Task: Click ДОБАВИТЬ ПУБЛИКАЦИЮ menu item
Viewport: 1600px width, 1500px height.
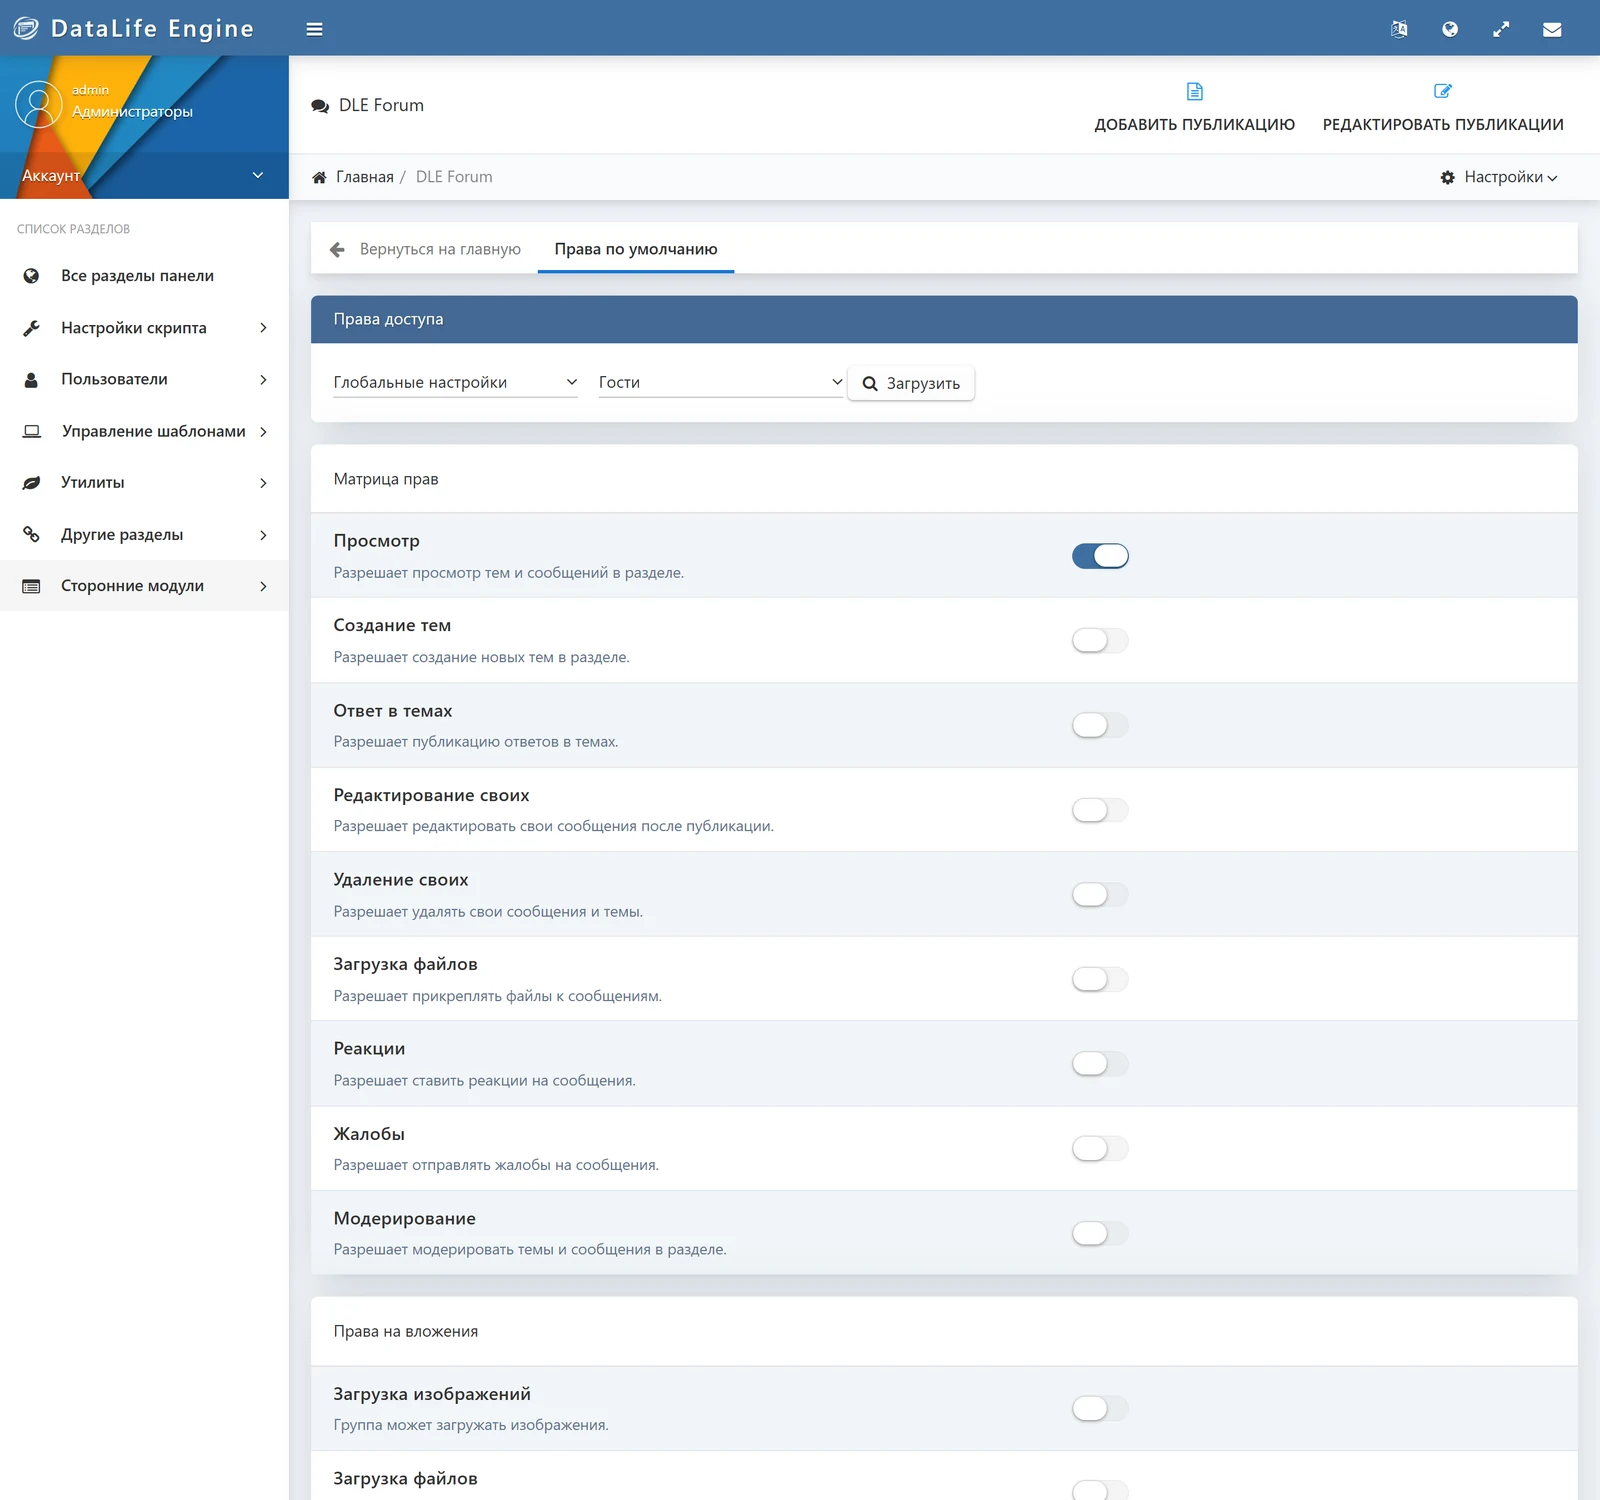Action: (x=1194, y=106)
